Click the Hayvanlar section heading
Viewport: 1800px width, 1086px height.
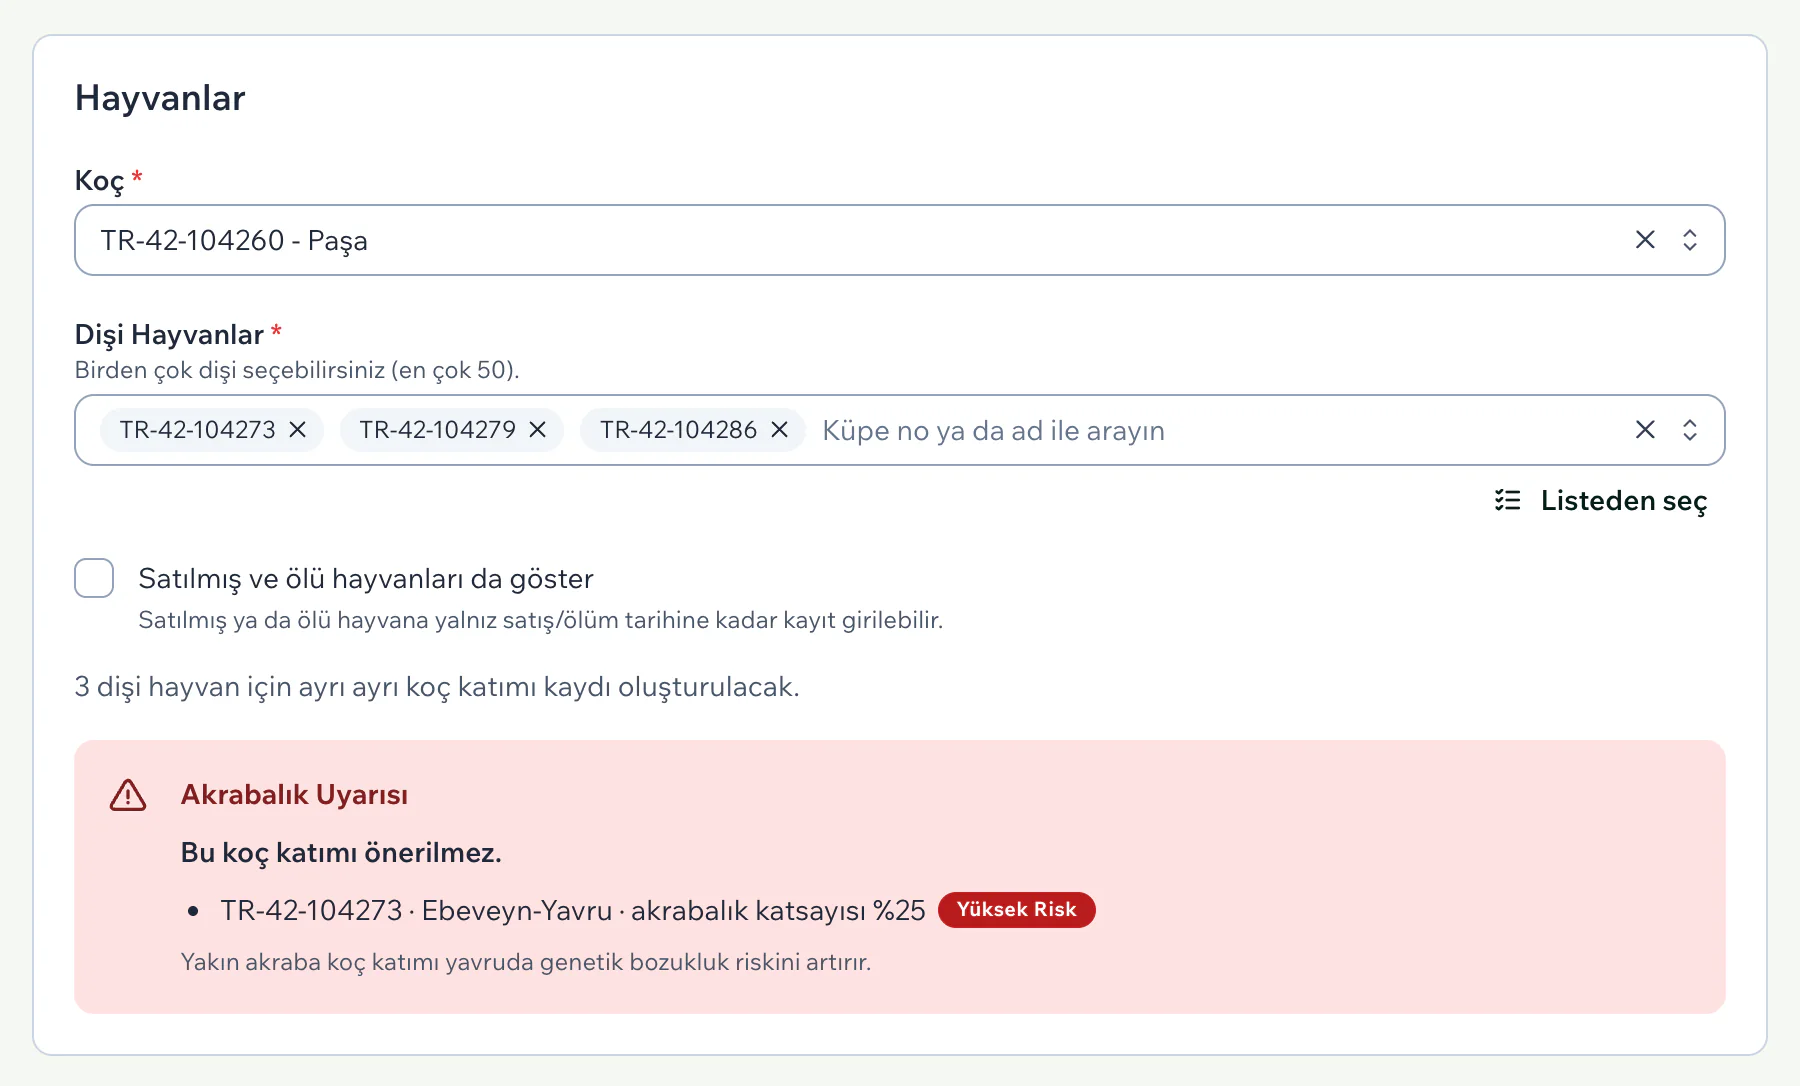[160, 98]
